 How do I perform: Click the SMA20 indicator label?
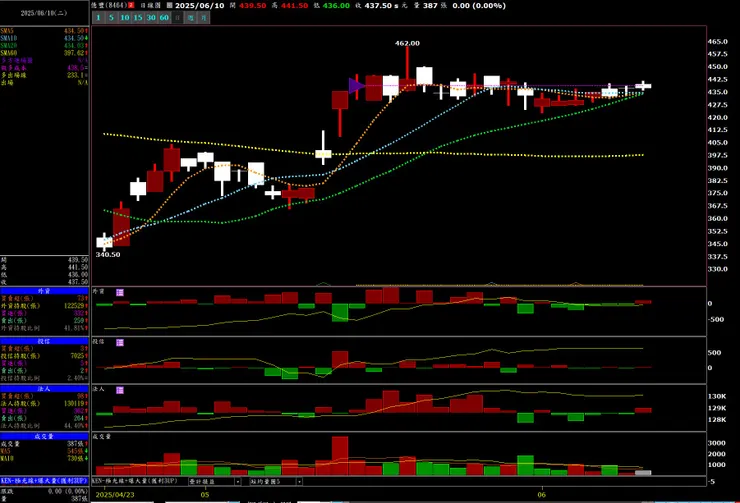click(8, 46)
